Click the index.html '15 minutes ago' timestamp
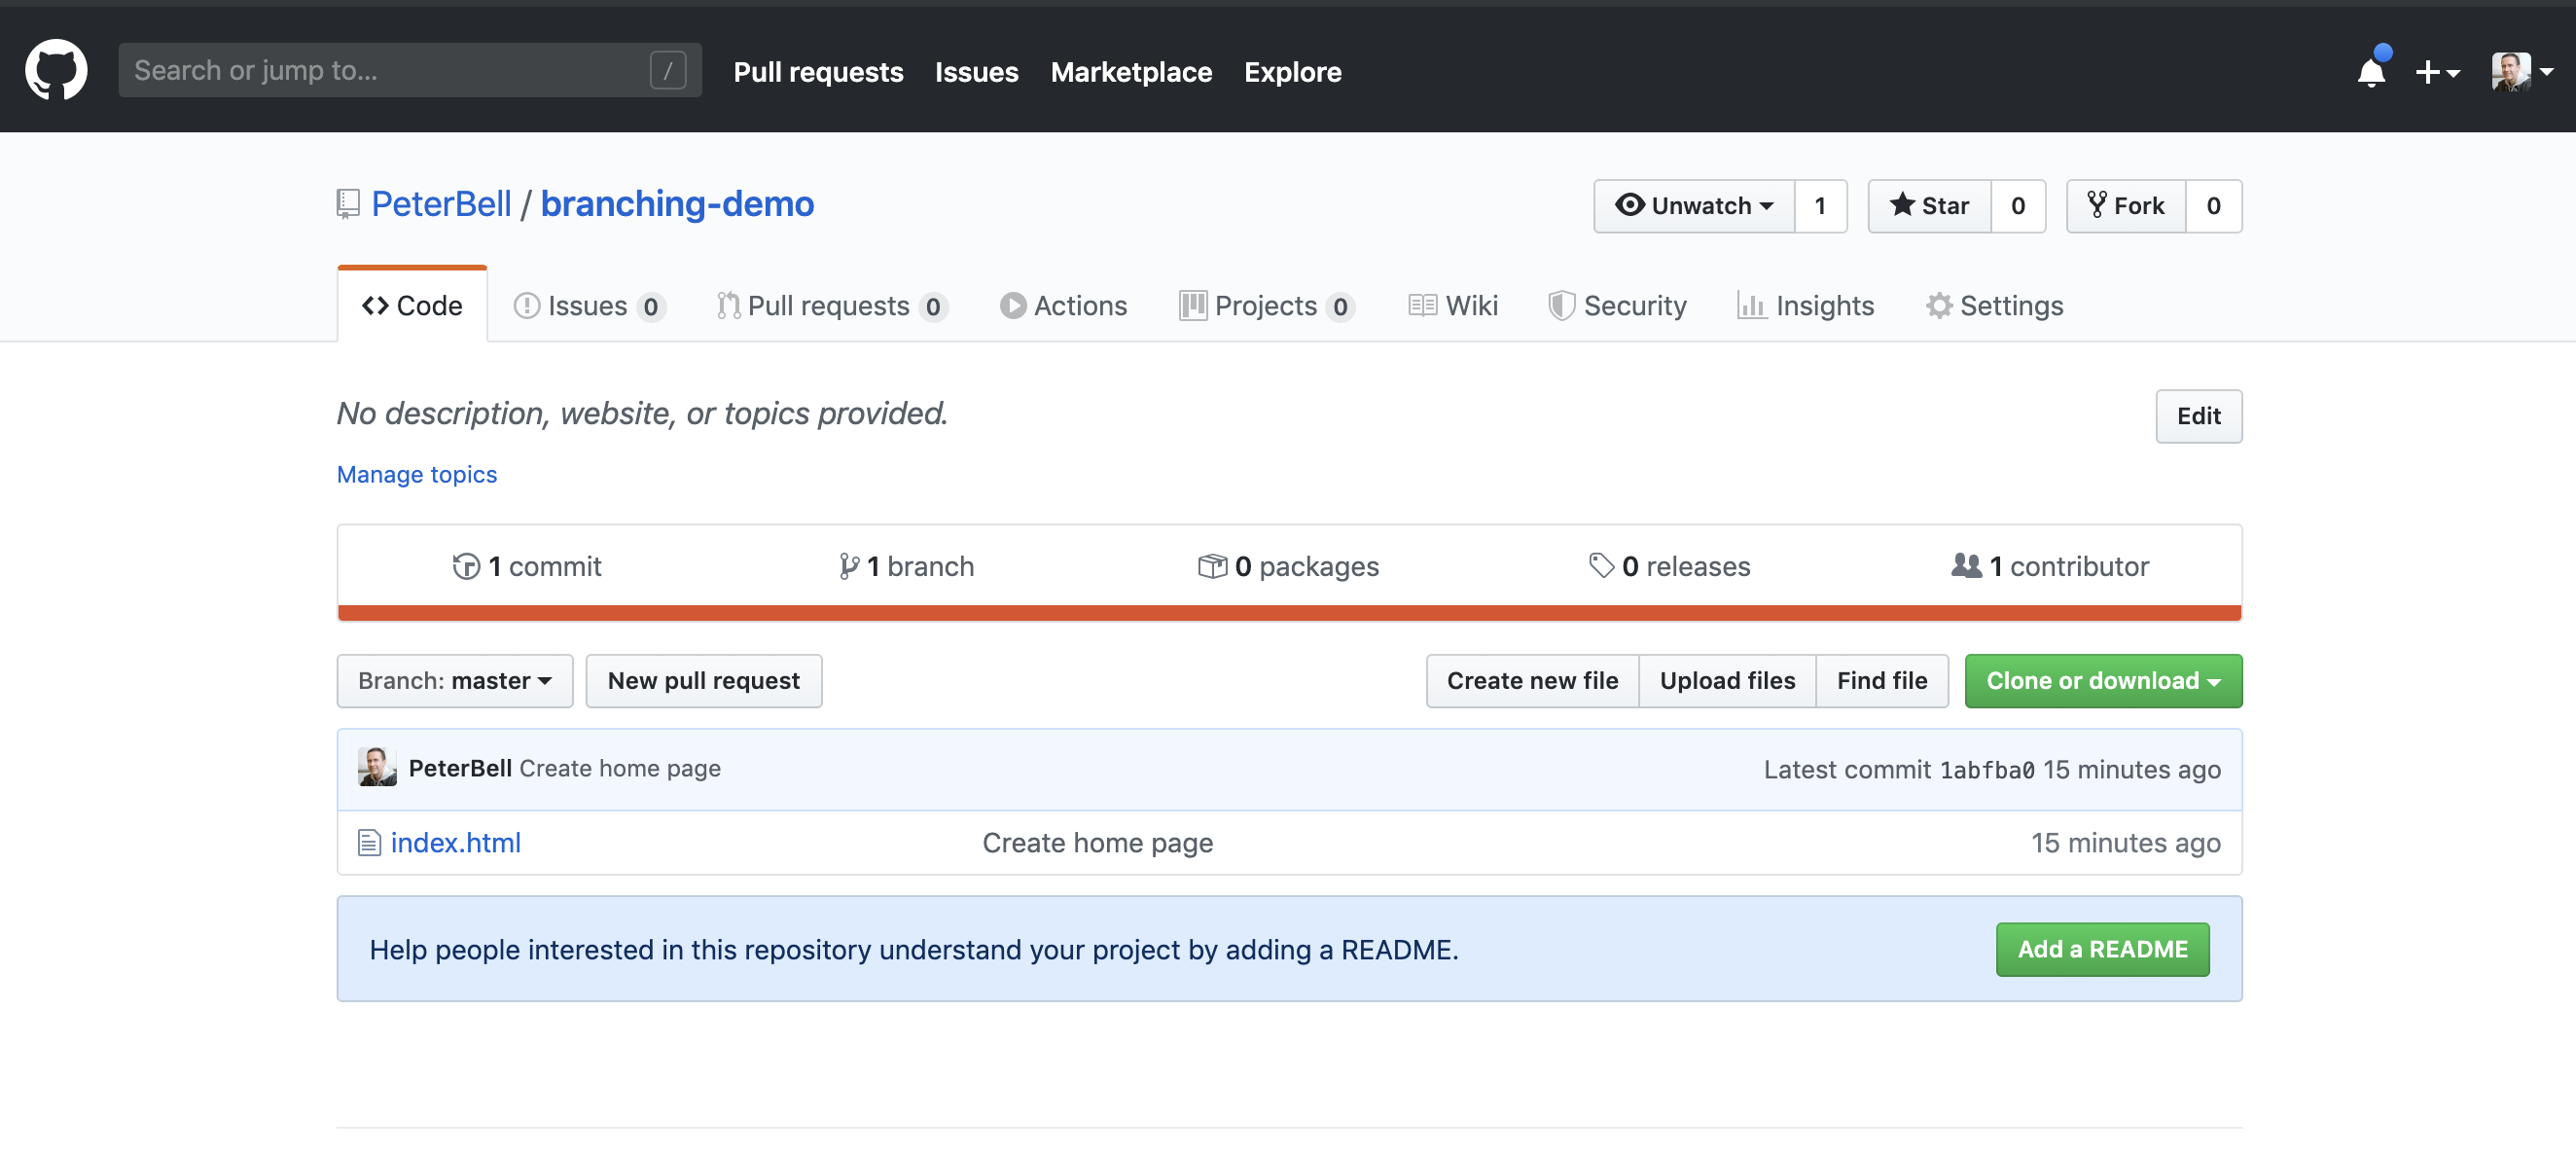This screenshot has height=1154, width=2576. (x=2125, y=843)
